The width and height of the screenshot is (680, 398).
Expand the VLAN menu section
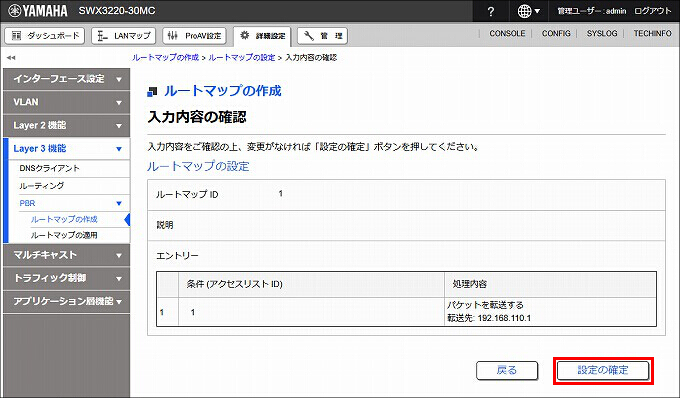pyautogui.click(x=66, y=102)
